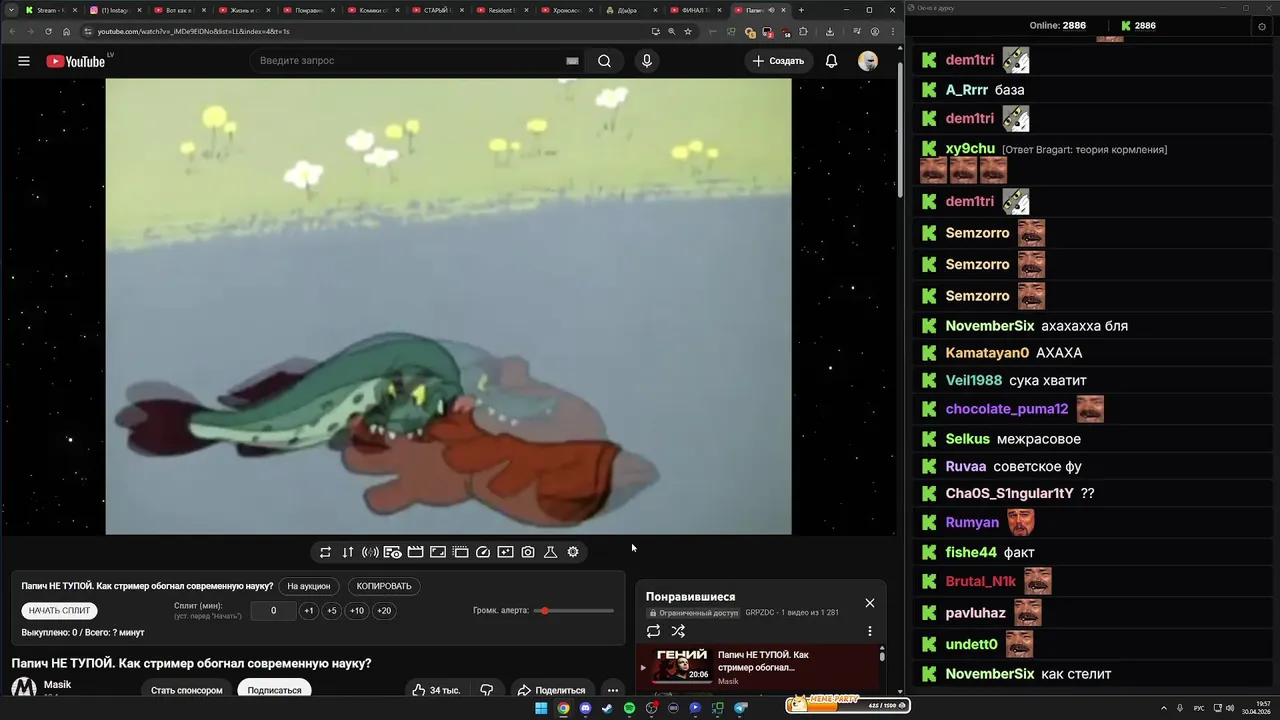Toggle playlist shuffle in the Понравившиеся panel
The width and height of the screenshot is (1280, 720).
pos(678,631)
